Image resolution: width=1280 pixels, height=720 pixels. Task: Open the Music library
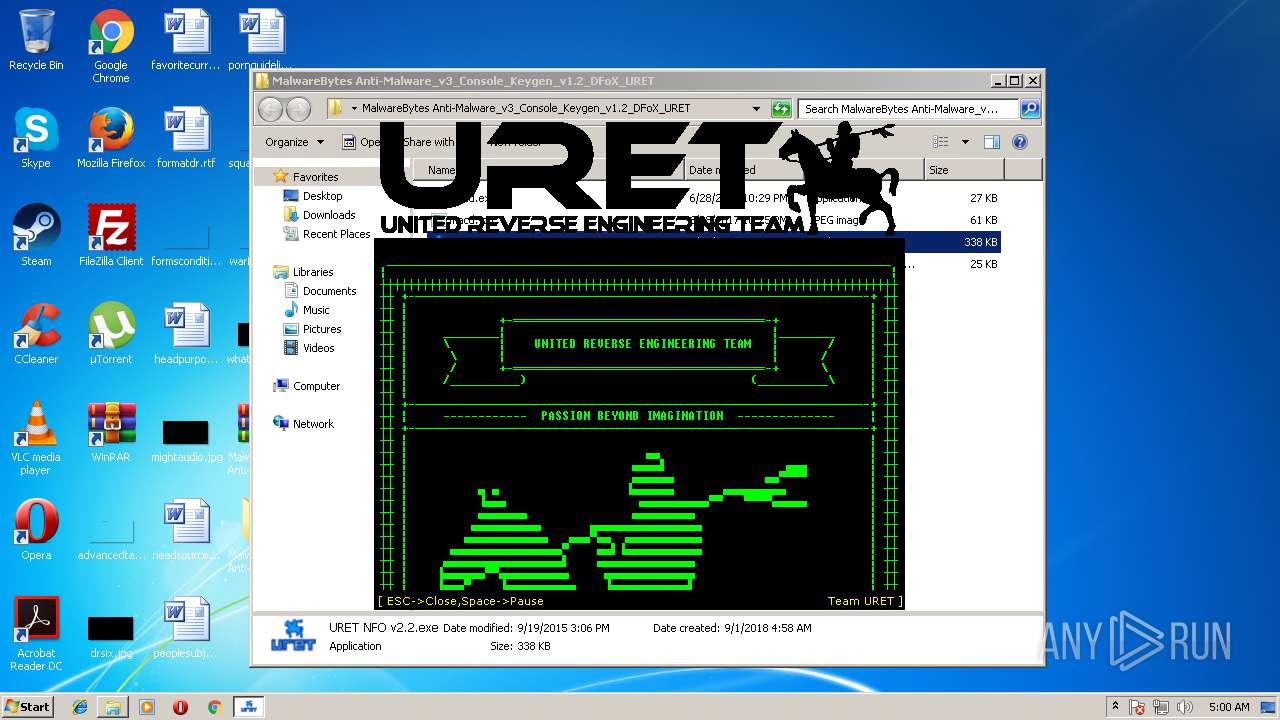coord(316,310)
